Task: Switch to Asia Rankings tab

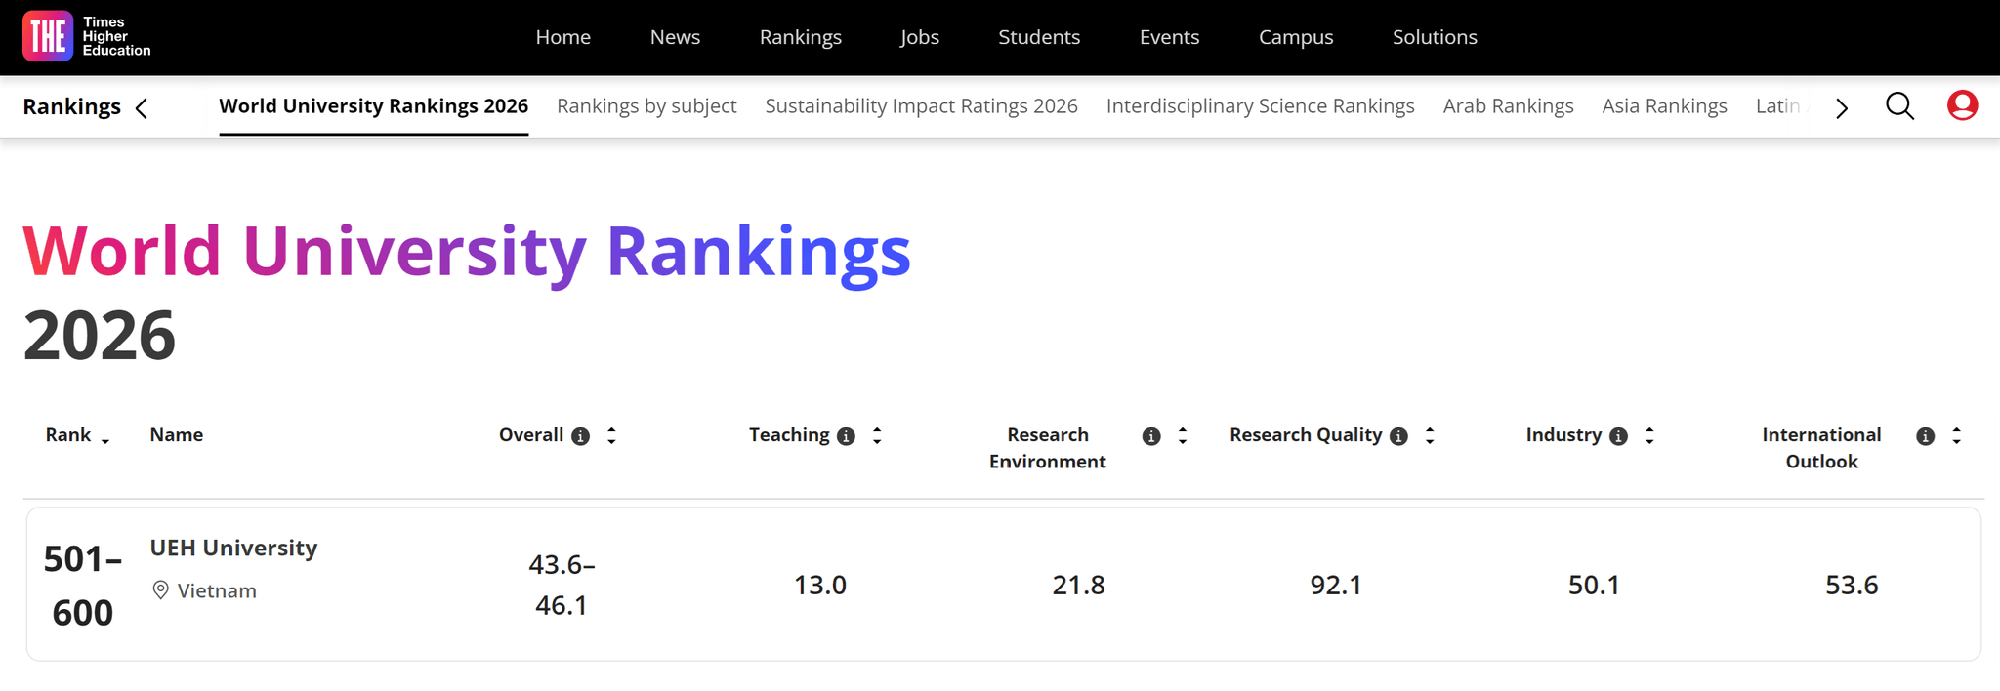Action: pos(1665,106)
